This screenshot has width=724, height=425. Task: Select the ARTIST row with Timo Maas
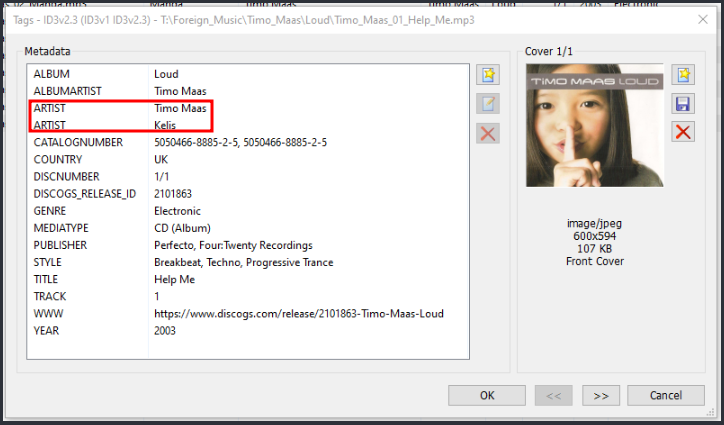(248, 108)
